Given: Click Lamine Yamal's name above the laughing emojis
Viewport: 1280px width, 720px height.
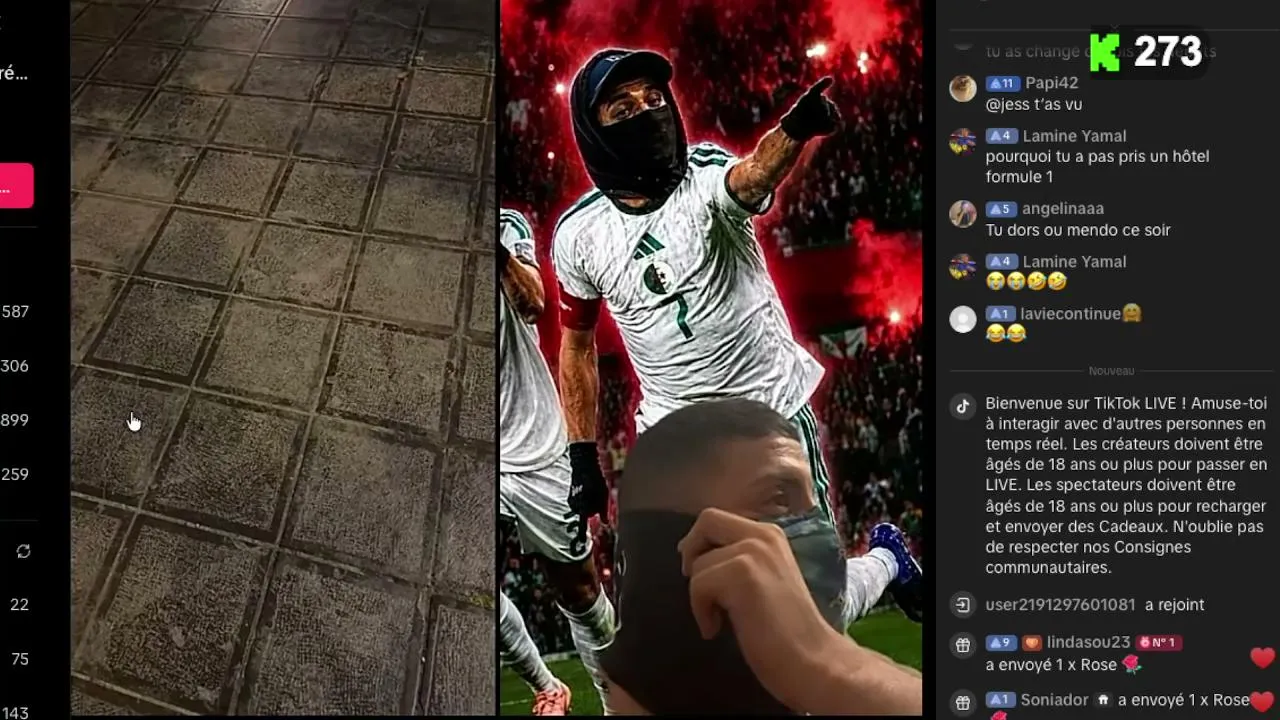Looking at the screenshot, I should click(x=1074, y=262).
